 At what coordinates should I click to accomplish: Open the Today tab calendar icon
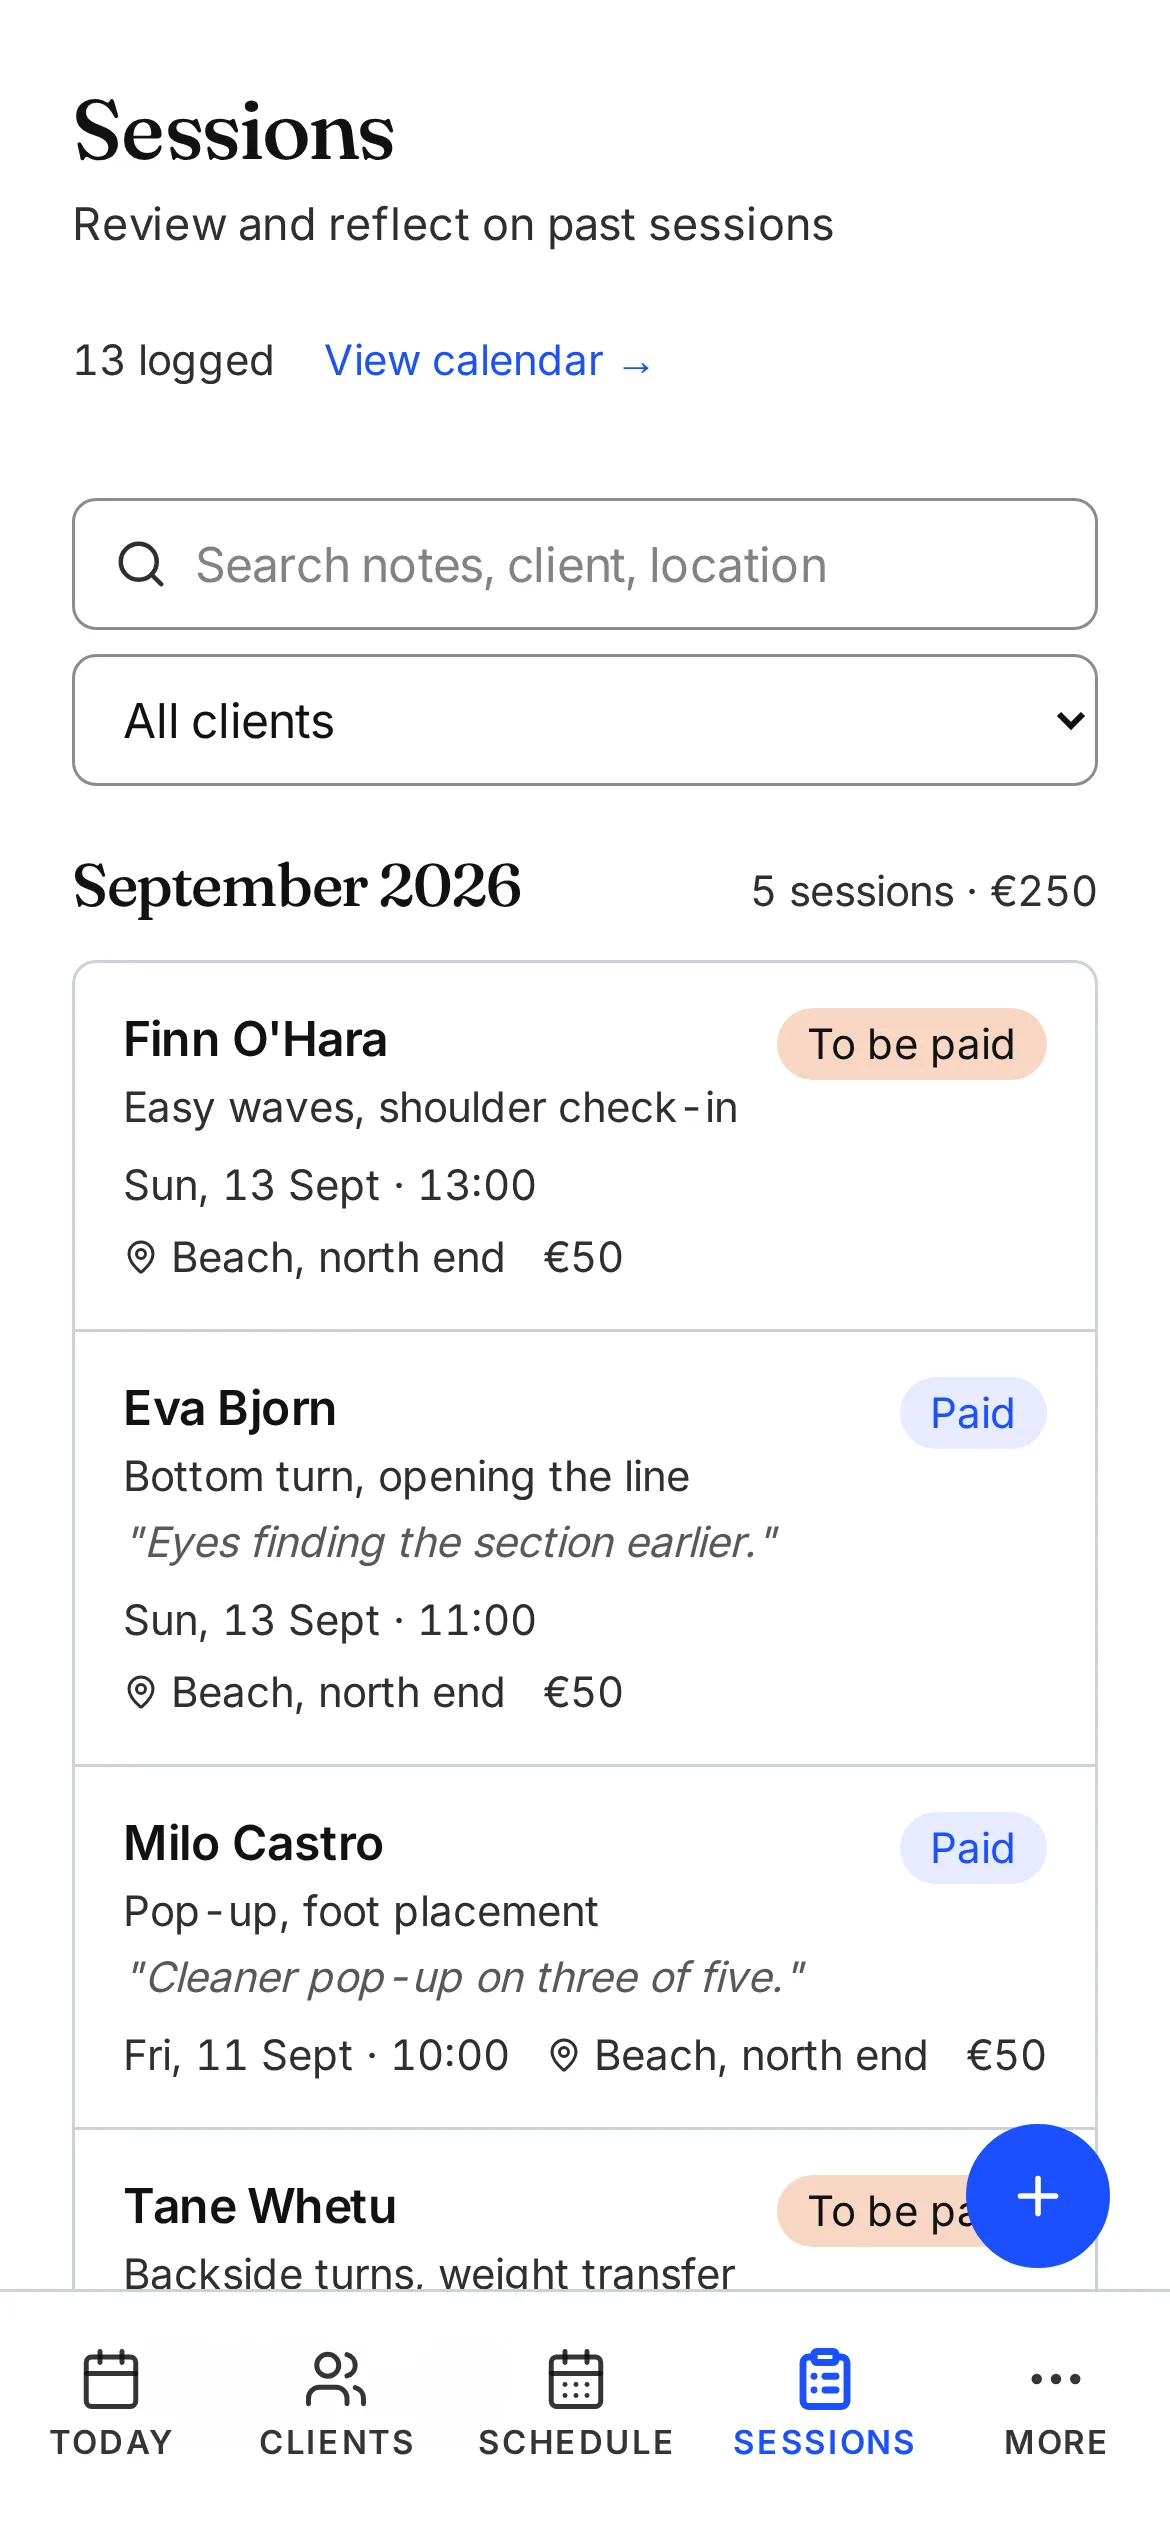[x=111, y=2379]
